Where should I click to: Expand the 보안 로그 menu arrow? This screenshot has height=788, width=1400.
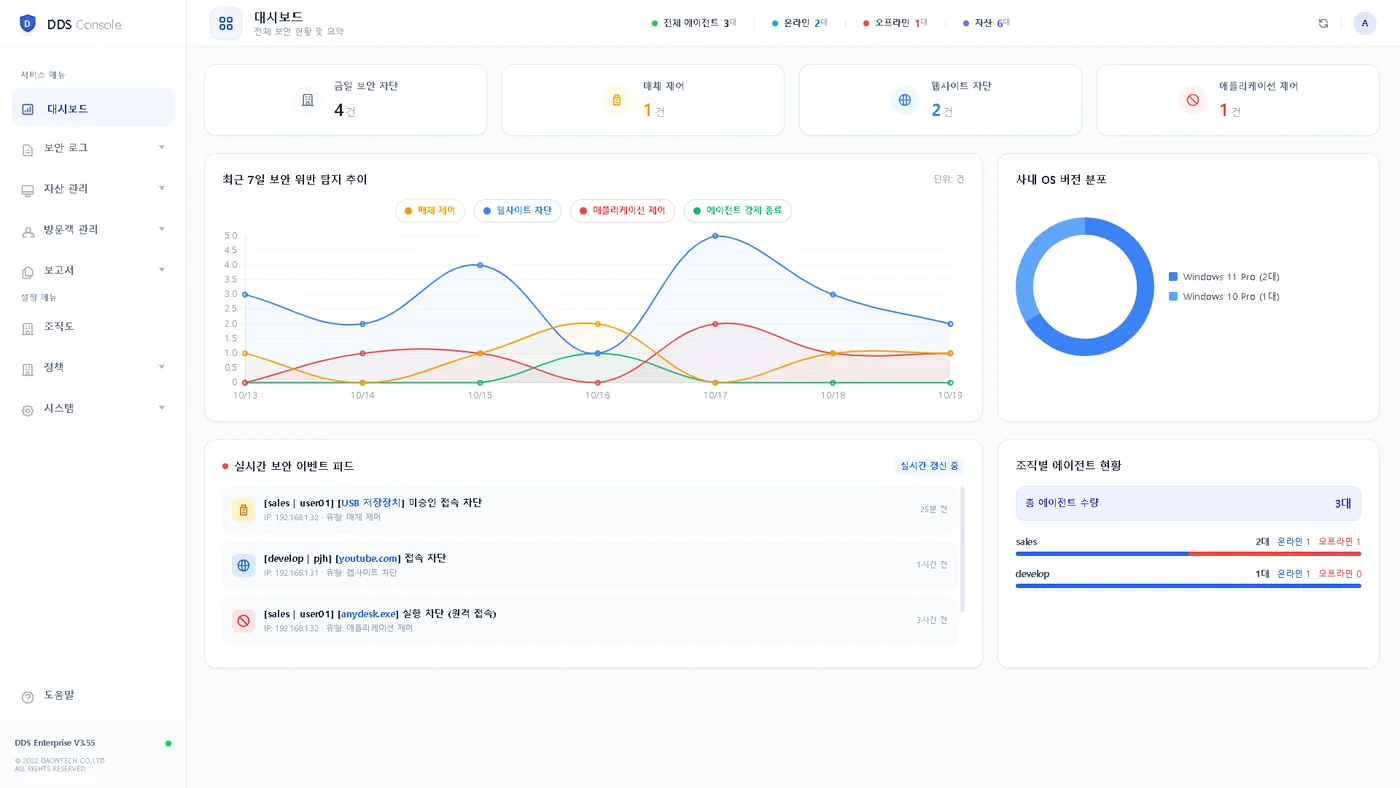162,148
